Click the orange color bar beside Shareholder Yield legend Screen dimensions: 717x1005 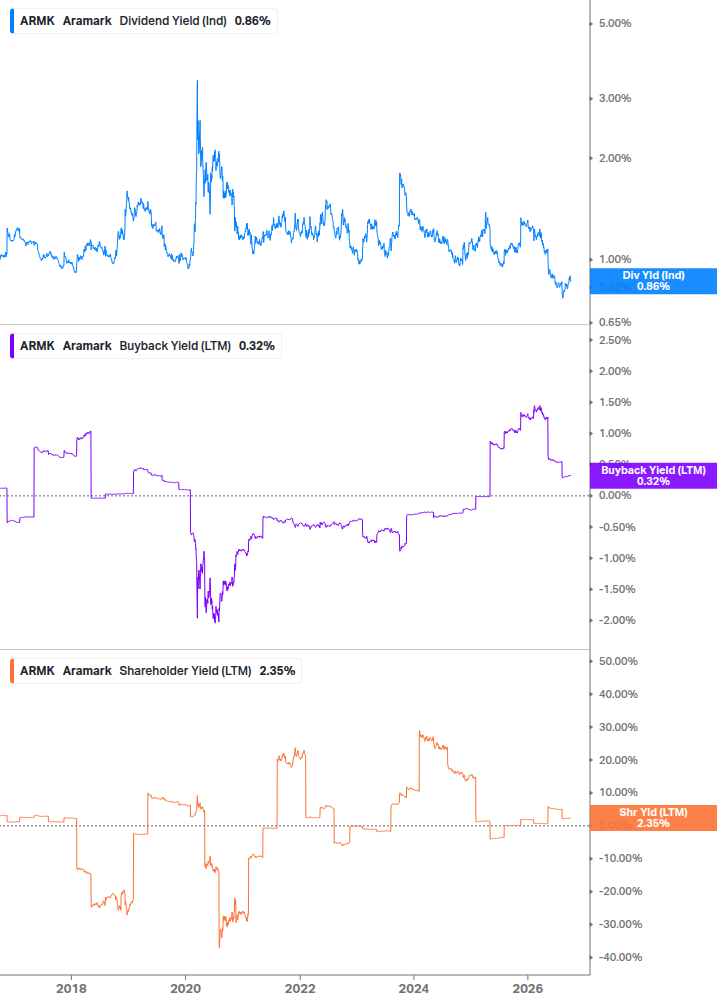point(12,671)
